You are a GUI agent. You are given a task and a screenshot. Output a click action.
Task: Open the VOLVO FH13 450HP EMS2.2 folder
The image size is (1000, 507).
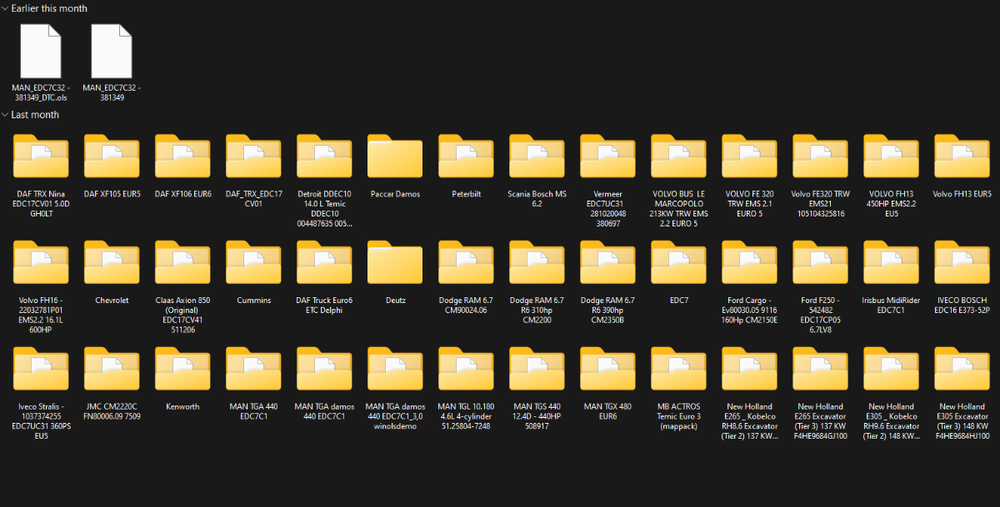tap(891, 156)
